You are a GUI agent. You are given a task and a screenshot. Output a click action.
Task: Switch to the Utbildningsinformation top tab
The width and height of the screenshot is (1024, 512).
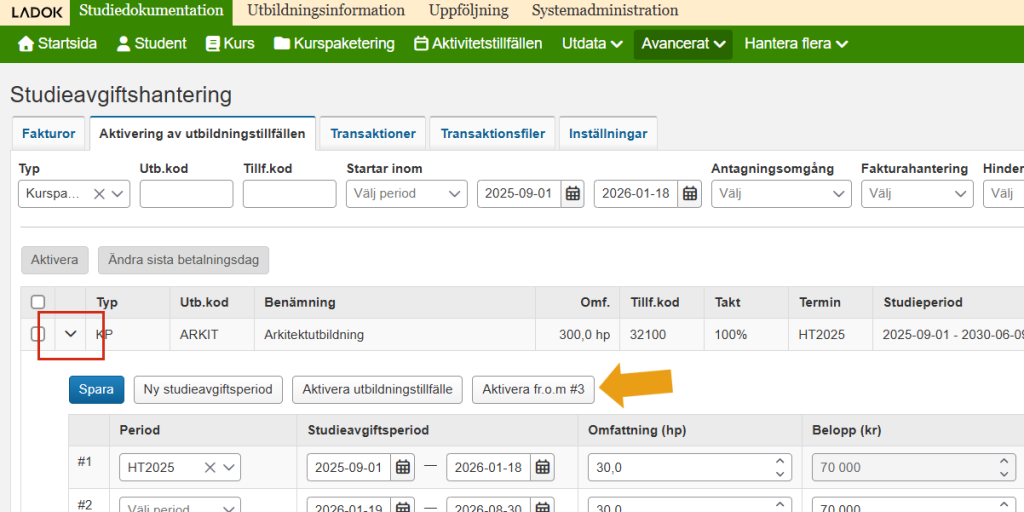pos(326,11)
